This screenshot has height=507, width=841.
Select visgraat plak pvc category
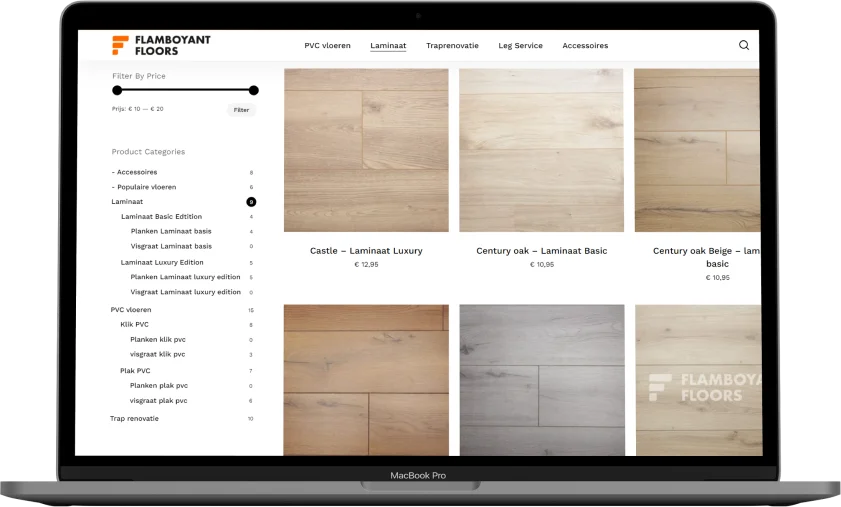[x=158, y=401]
